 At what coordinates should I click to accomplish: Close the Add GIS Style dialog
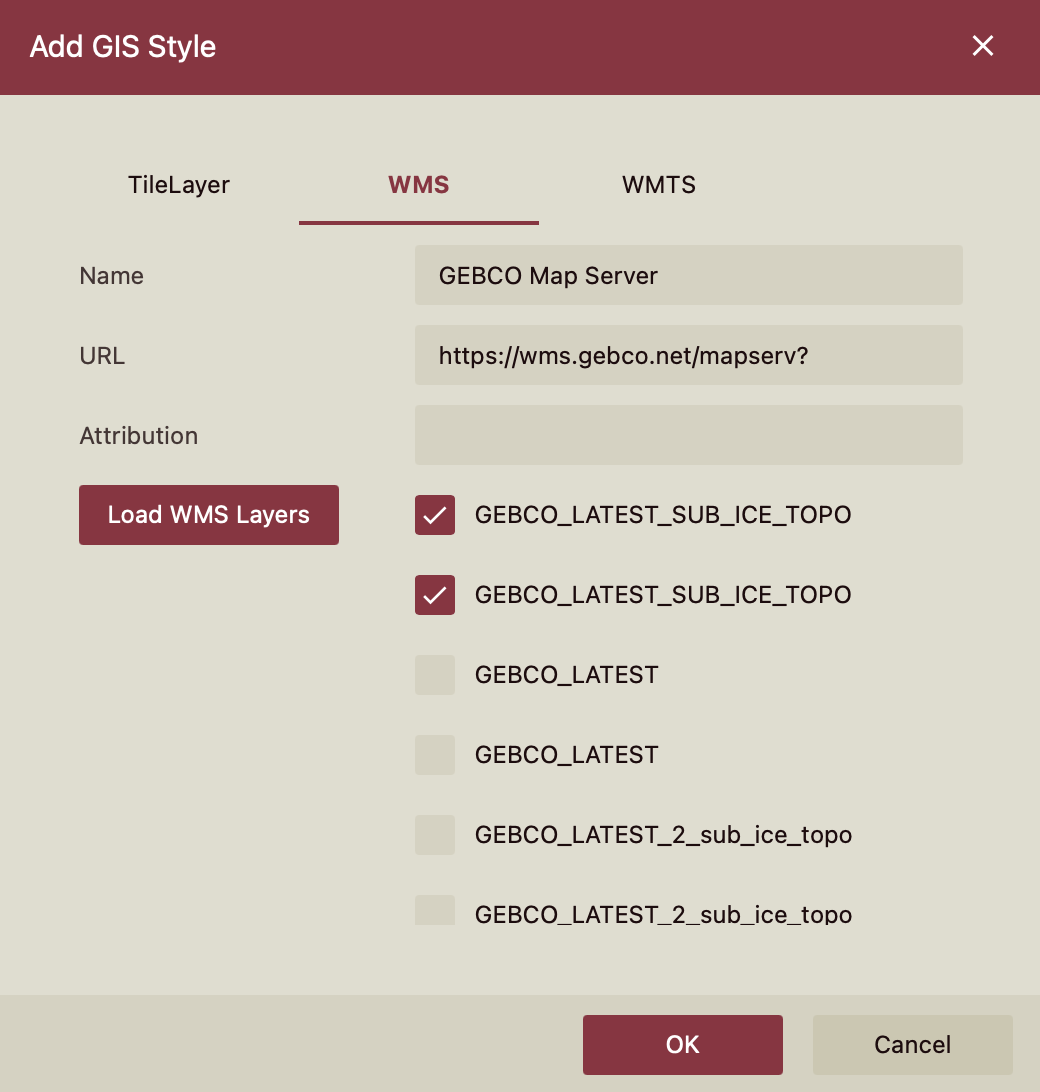click(x=982, y=46)
